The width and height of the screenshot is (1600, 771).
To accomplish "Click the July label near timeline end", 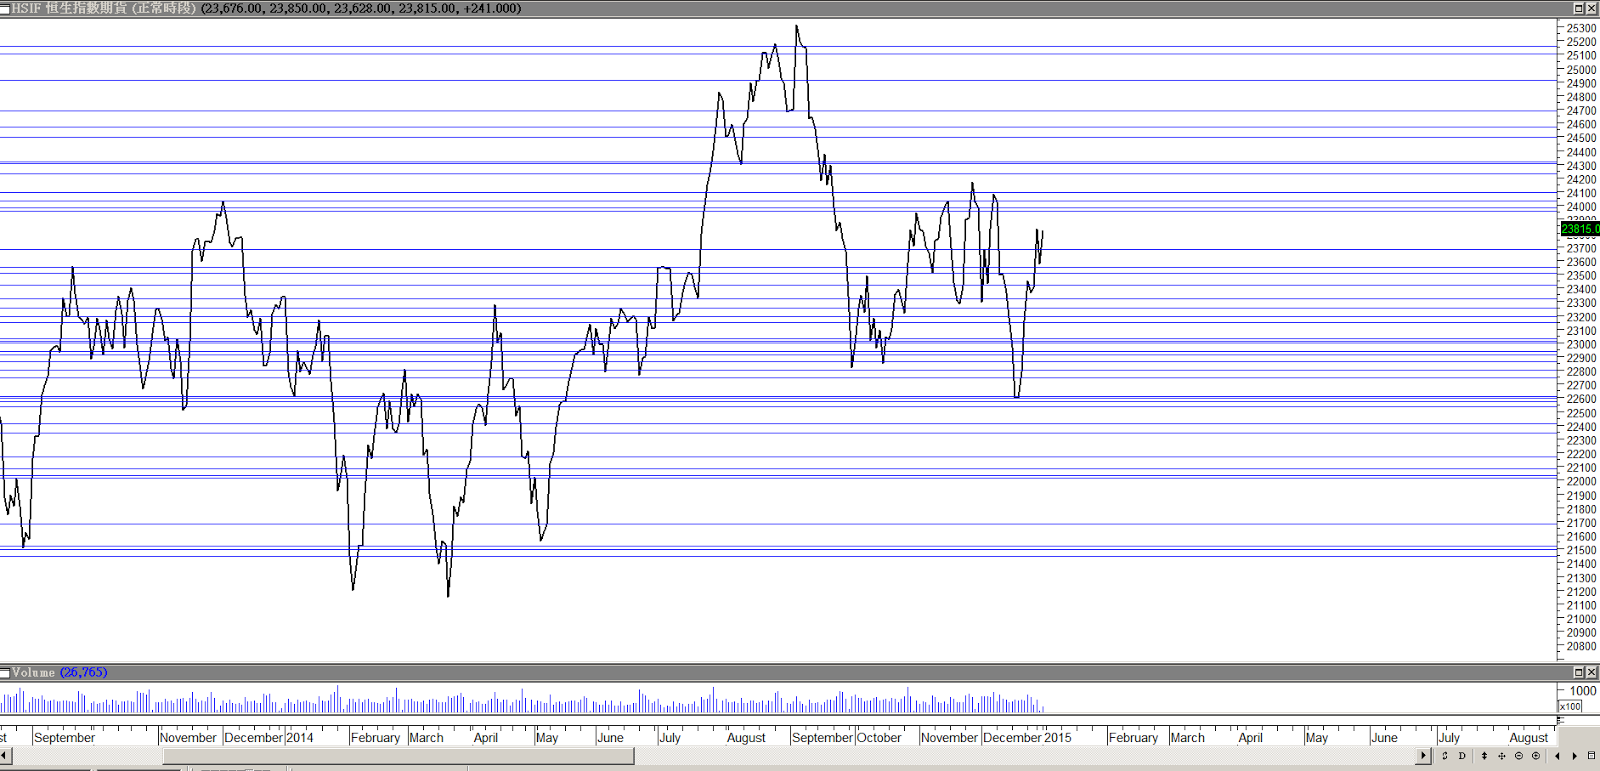I will click(1449, 738).
